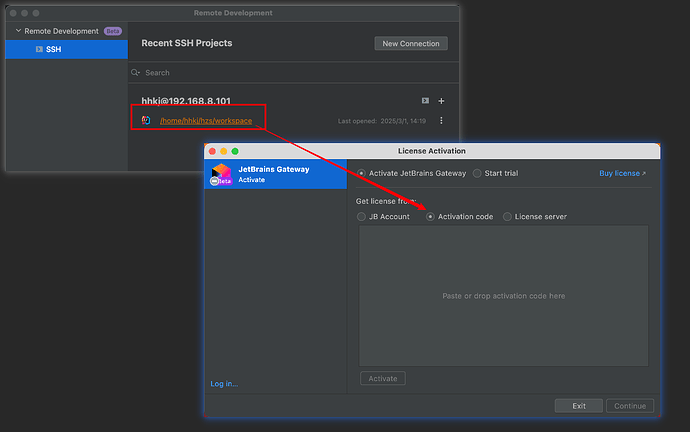
Task: Select Start trial radio button
Action: (477, 173)
